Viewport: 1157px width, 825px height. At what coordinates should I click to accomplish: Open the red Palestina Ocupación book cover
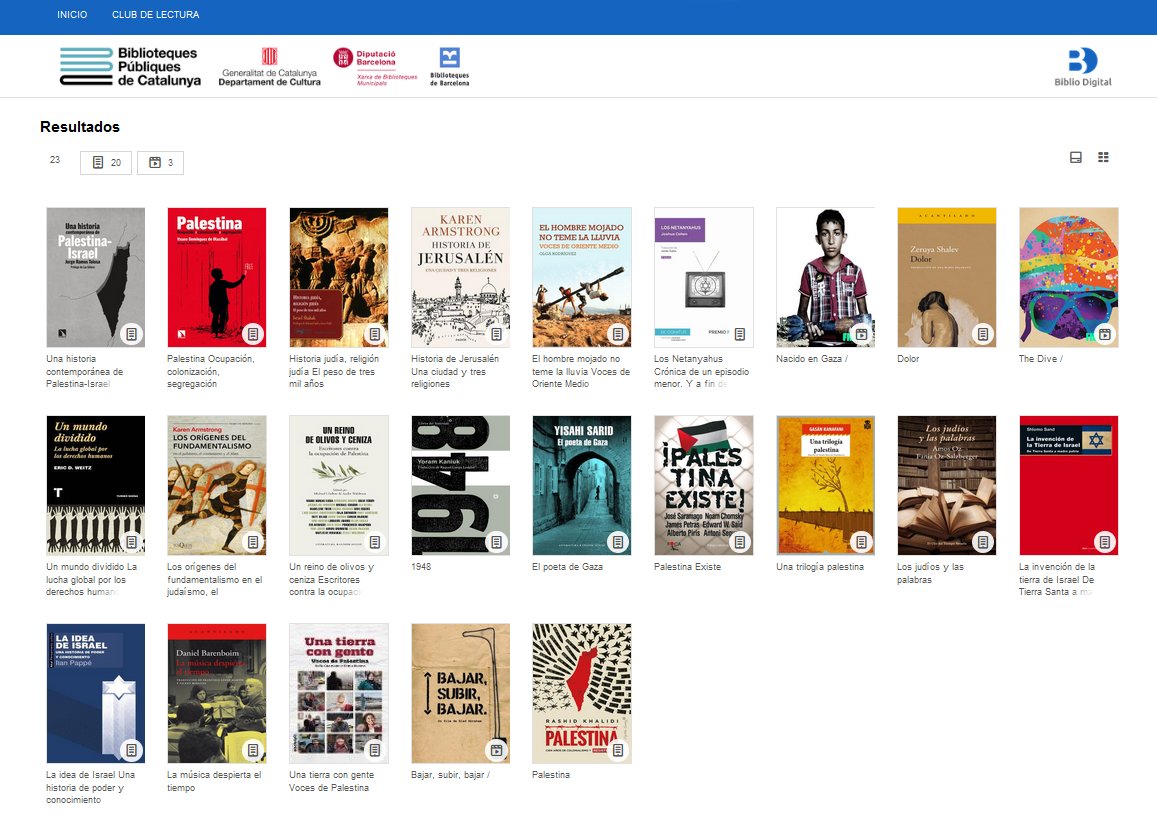click(217, 277)
